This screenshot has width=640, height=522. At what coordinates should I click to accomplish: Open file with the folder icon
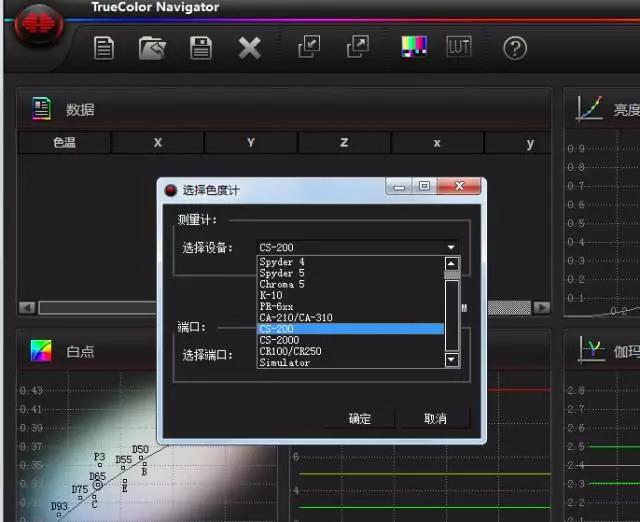152,48
